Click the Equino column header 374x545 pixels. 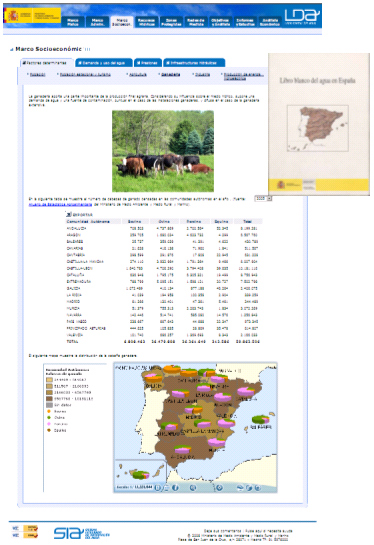click(221, 221)
